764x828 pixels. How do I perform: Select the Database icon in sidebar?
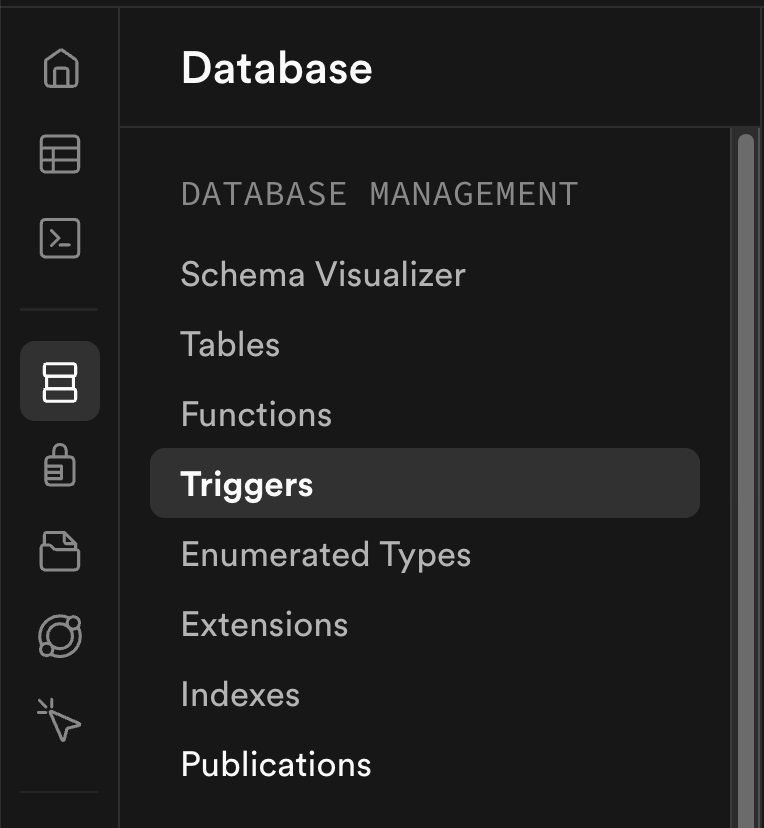60,381
